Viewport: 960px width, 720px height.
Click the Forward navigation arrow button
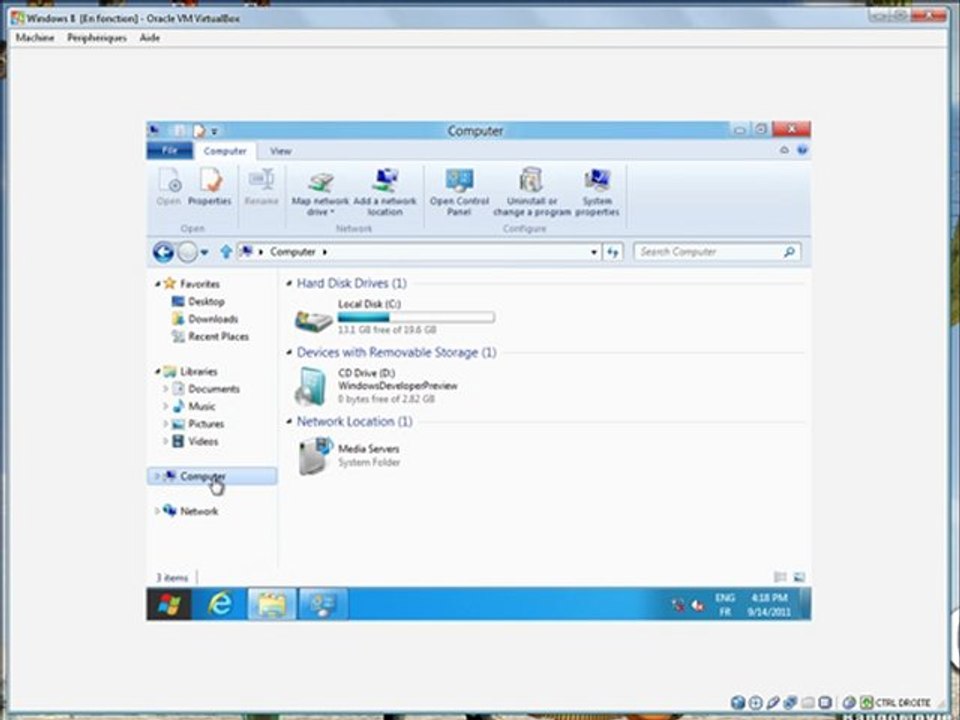click(188, 252)
